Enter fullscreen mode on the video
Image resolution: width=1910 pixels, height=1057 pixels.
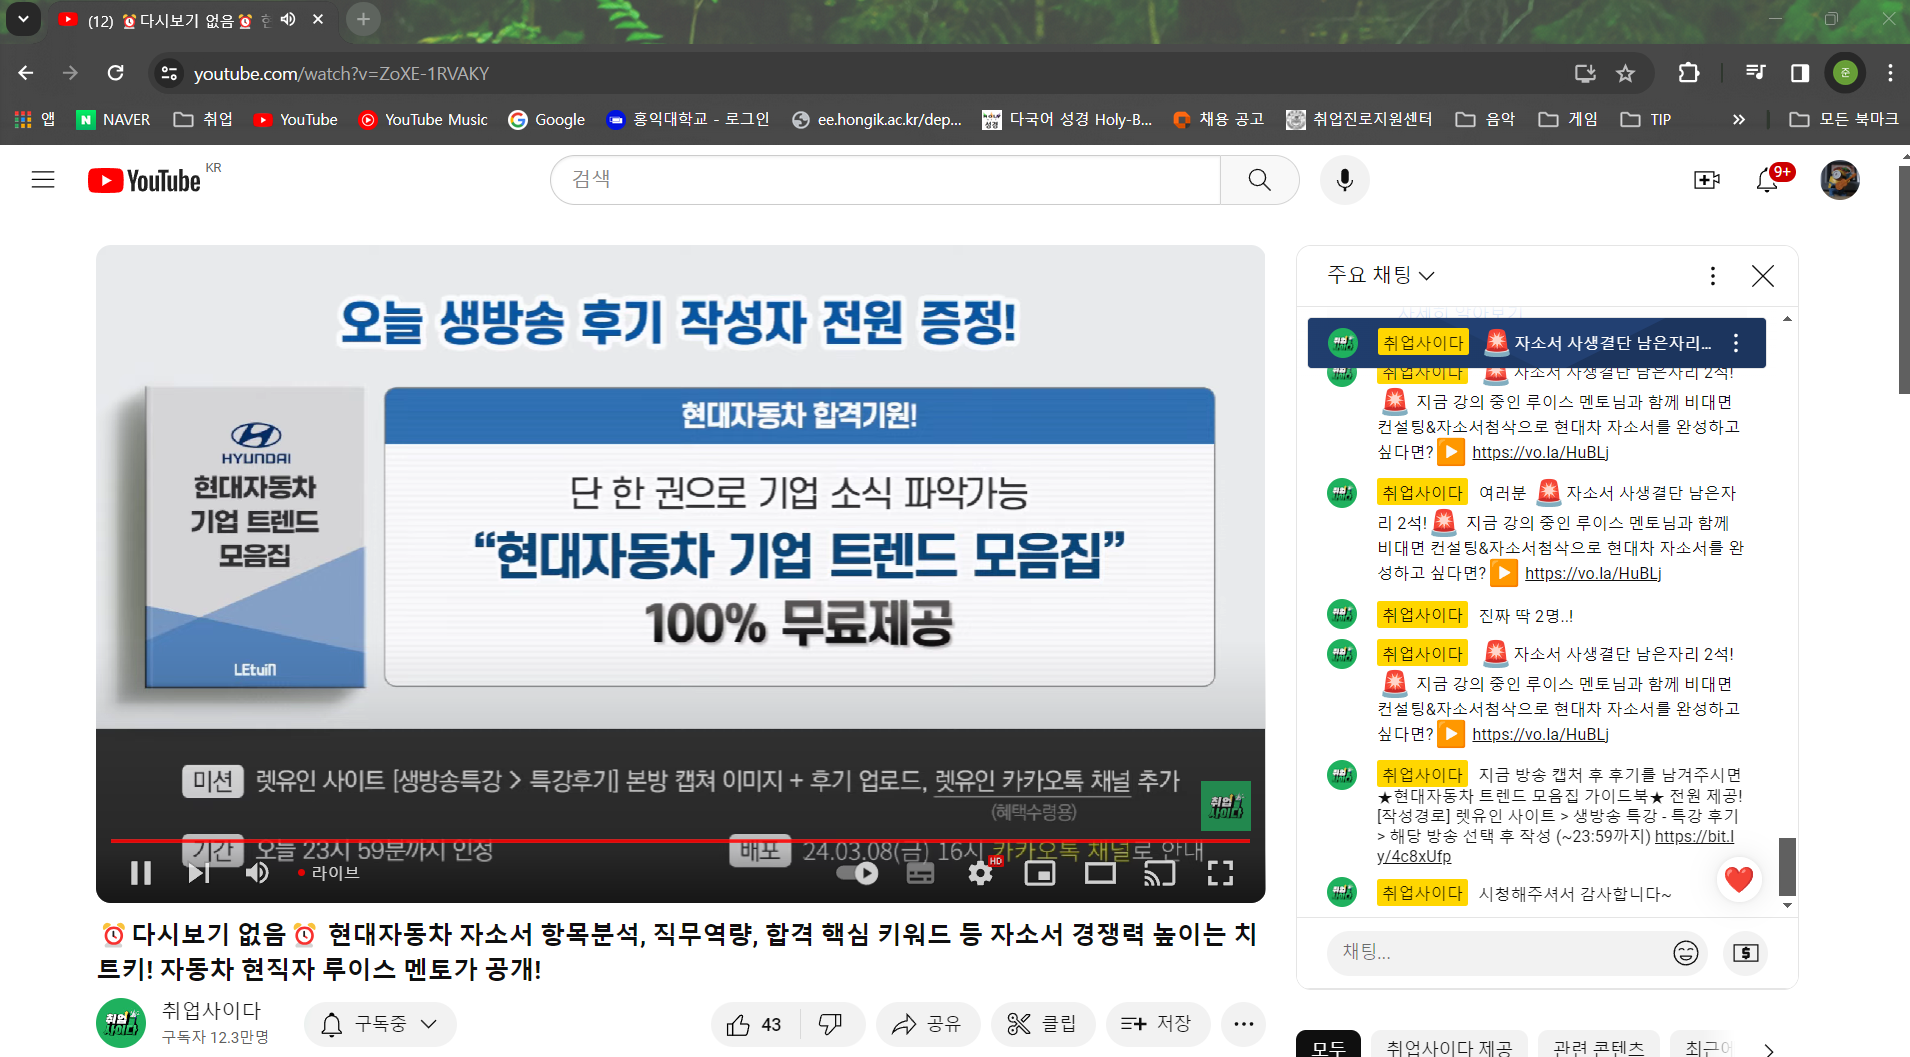coord(1220,873)
